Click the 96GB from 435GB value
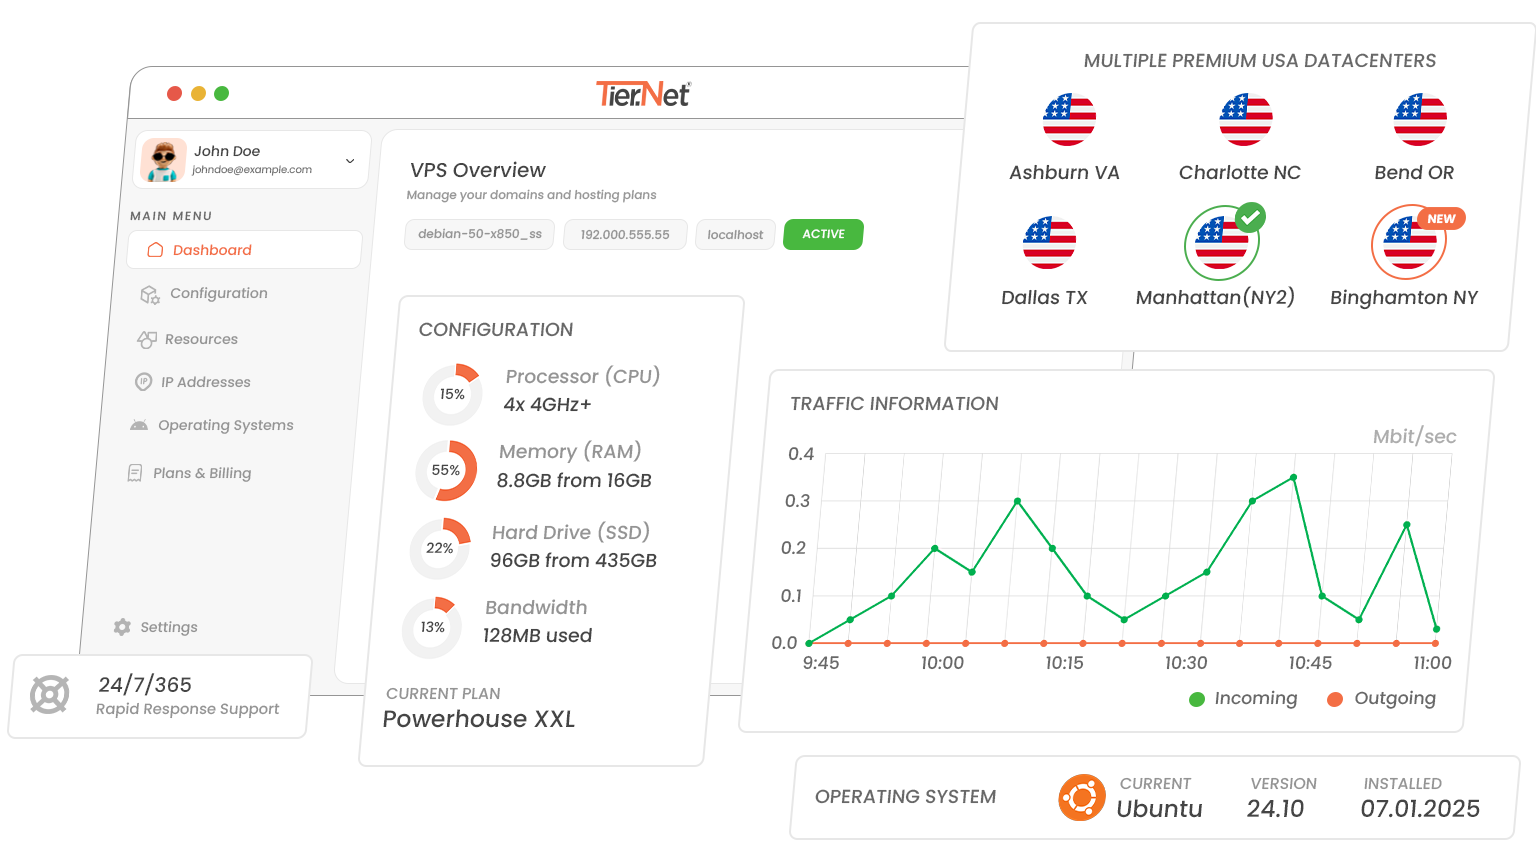Viewport: 1536px width, 855px height. pos(573,561)
